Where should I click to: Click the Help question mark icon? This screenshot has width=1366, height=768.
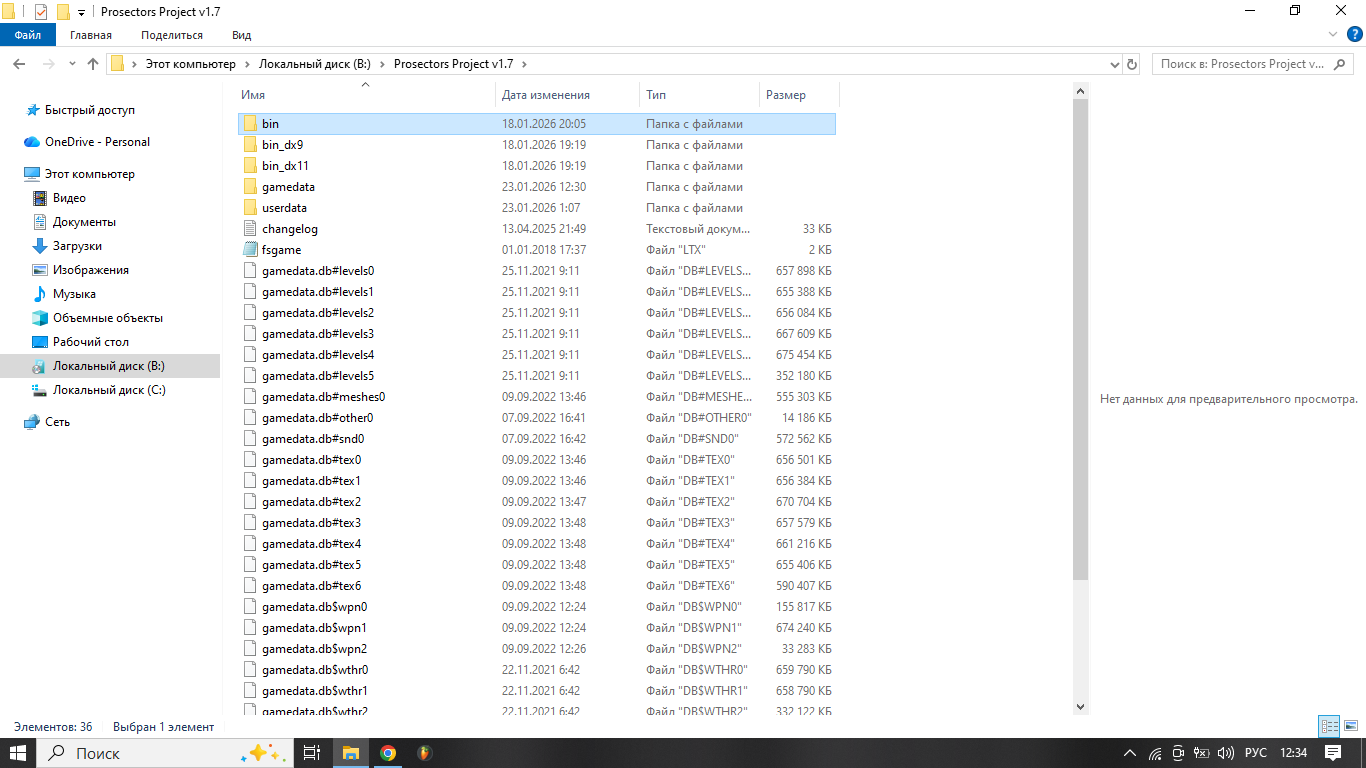tap(1355, 34)
